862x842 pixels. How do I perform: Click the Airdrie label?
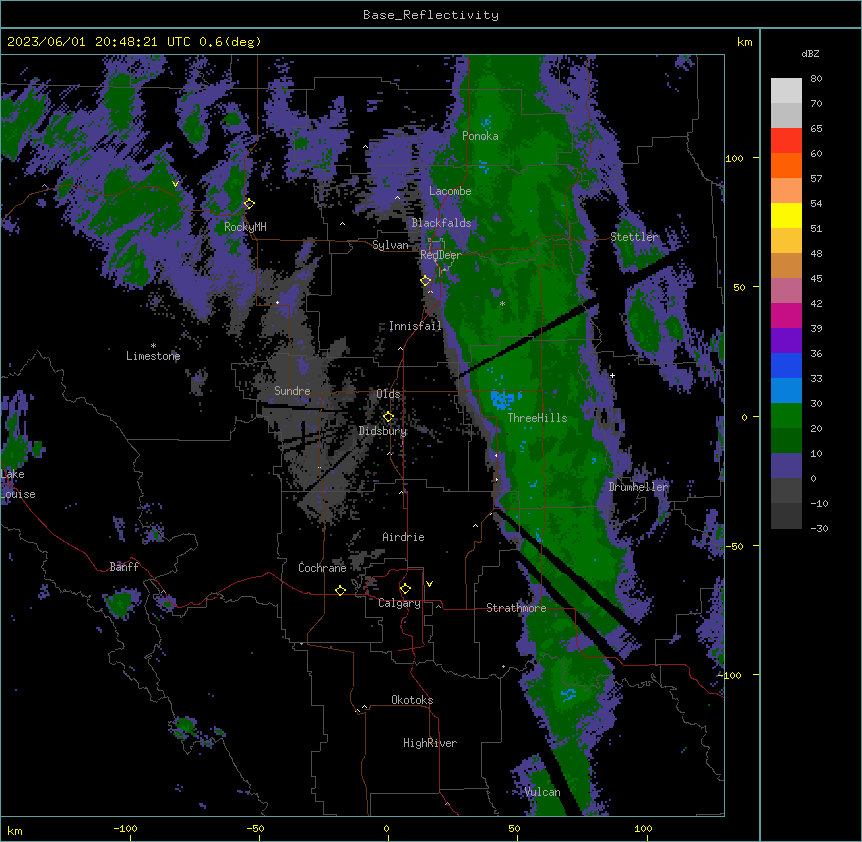[x=403, y=537]
